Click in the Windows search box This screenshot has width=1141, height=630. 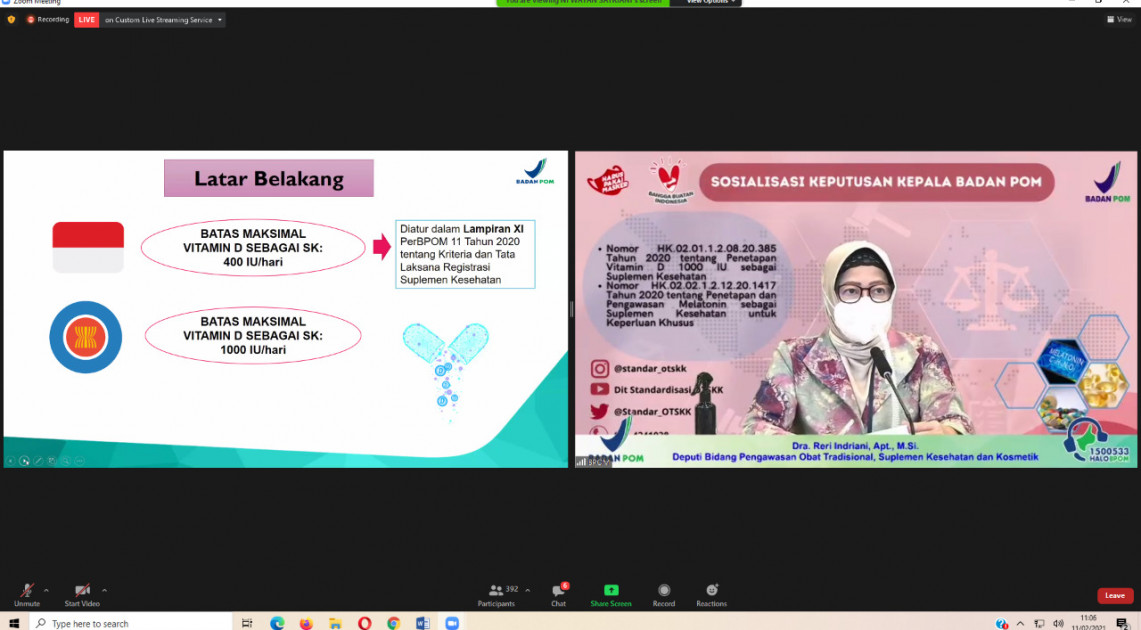click(130, 623)
